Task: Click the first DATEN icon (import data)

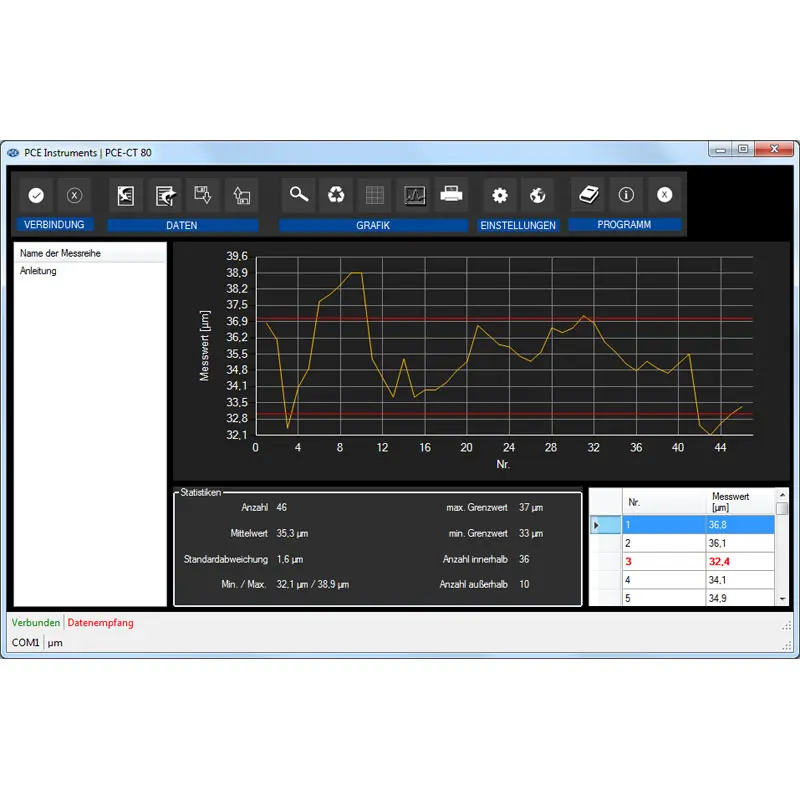Action: coord(126,195)
